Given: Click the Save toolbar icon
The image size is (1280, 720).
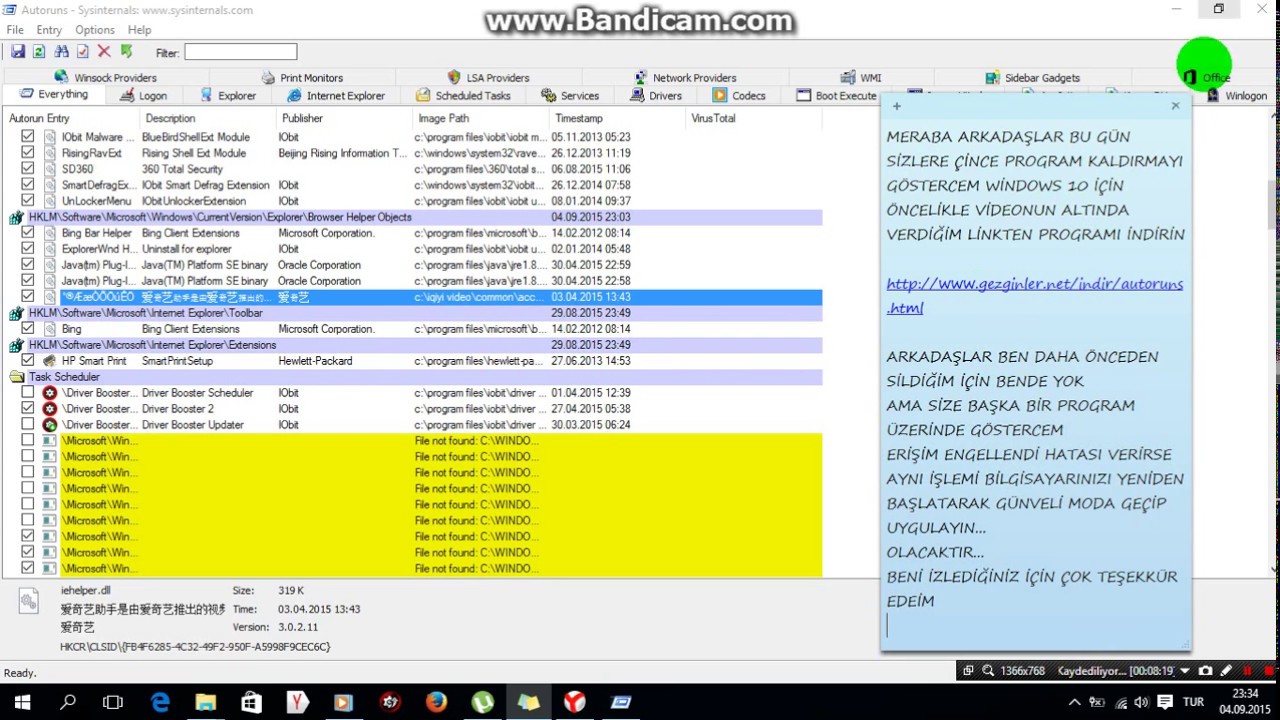Looking at the screenshot, I should click(x=17, y=52).
